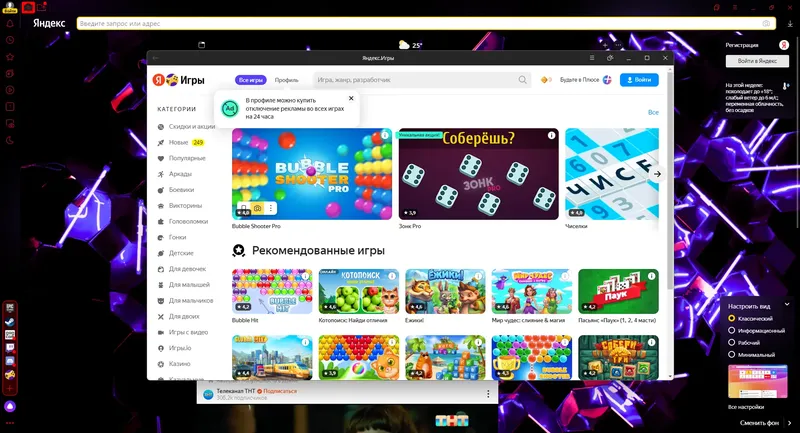Image resolution: width=800 pixels, height=433 pixels.
Task: Show info for Bubble Shooter Pro card
Action: 385,135
